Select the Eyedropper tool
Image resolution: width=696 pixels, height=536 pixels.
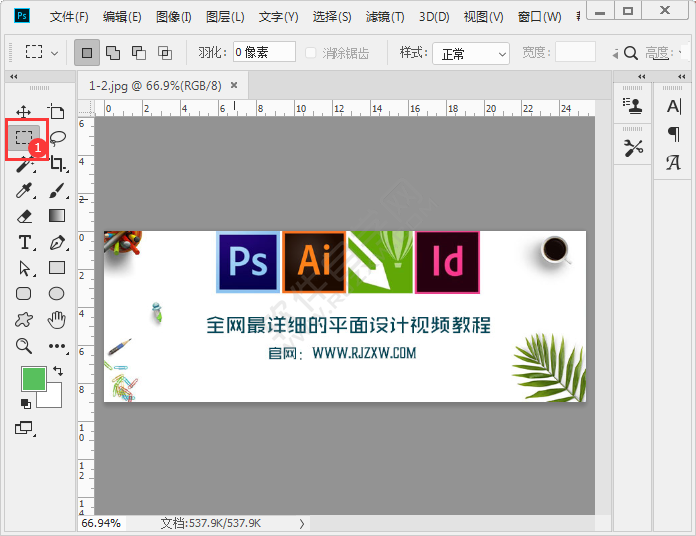coord(25,190)
